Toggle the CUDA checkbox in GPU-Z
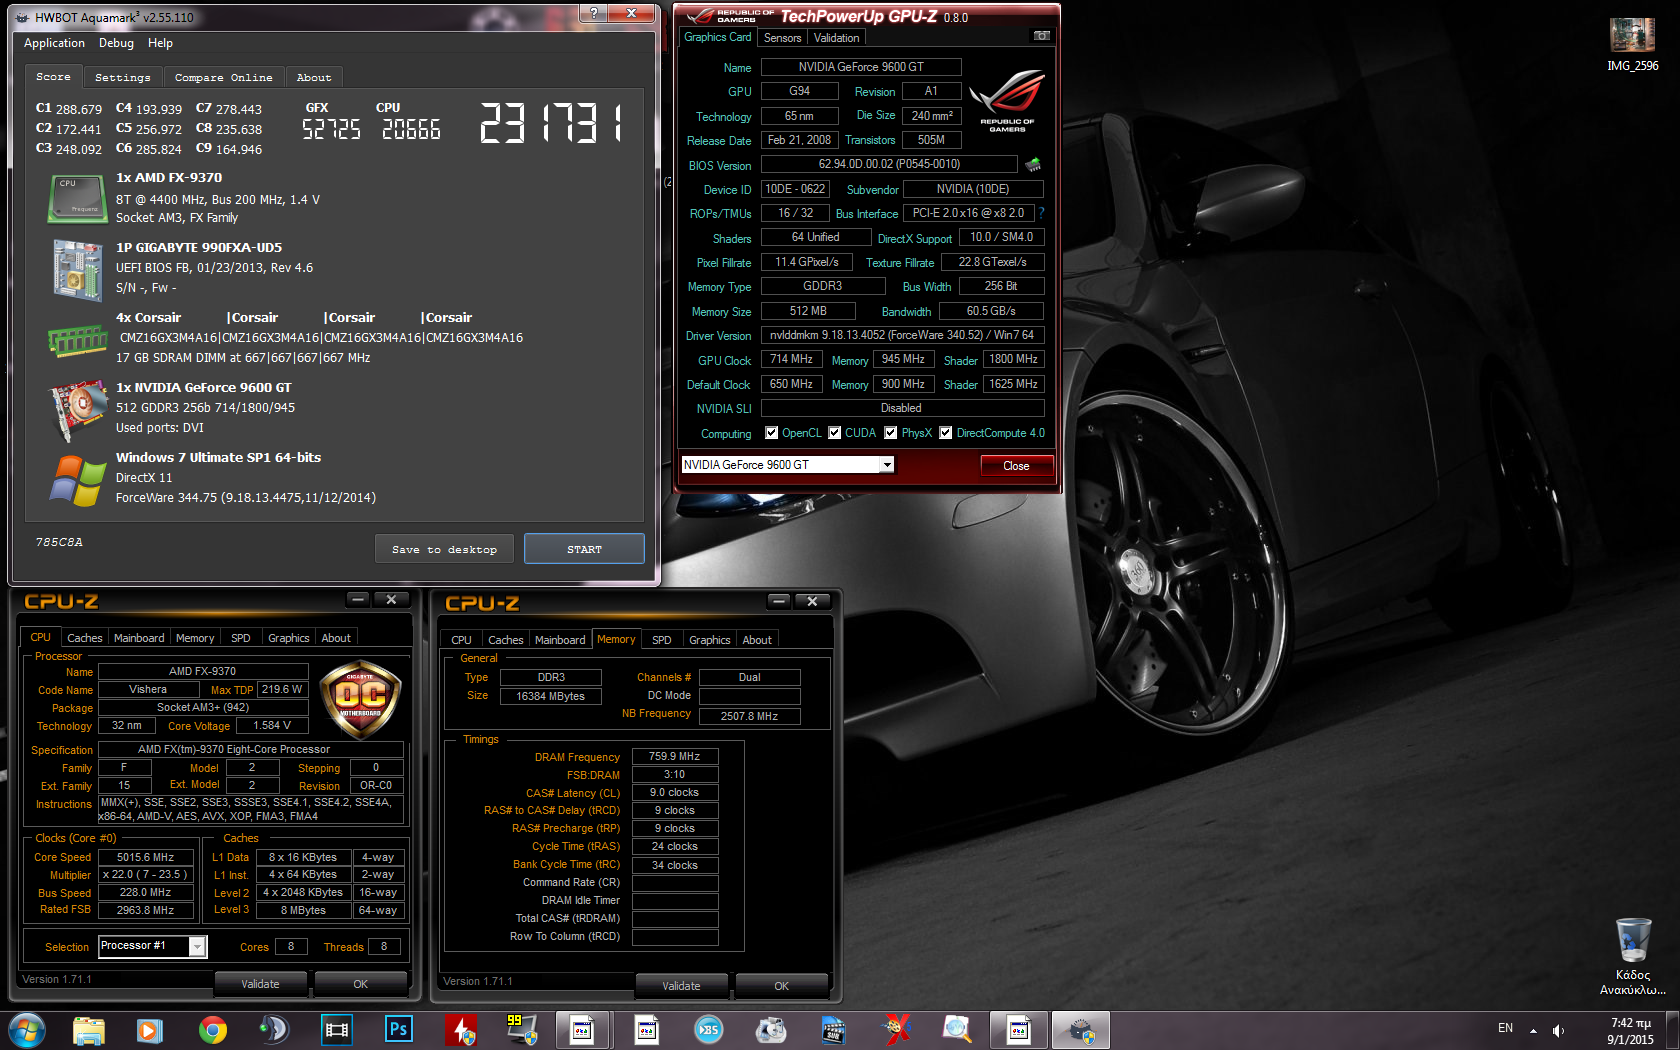 coord(835,433)
